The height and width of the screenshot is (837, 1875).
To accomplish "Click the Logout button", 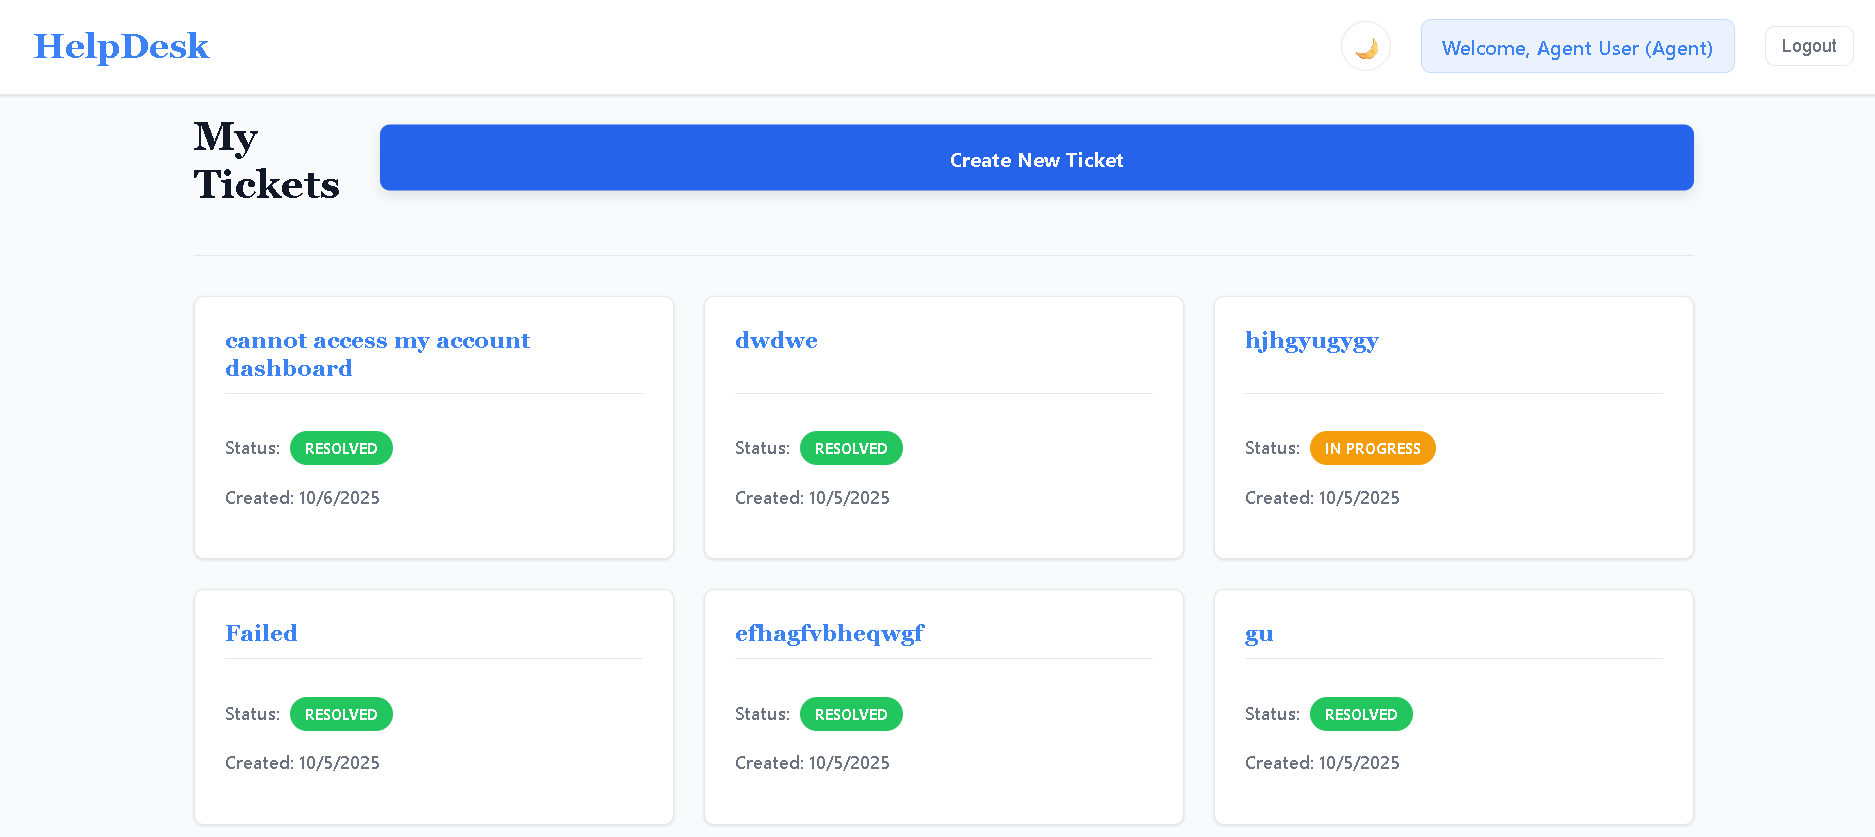I will click(1808, 46).
